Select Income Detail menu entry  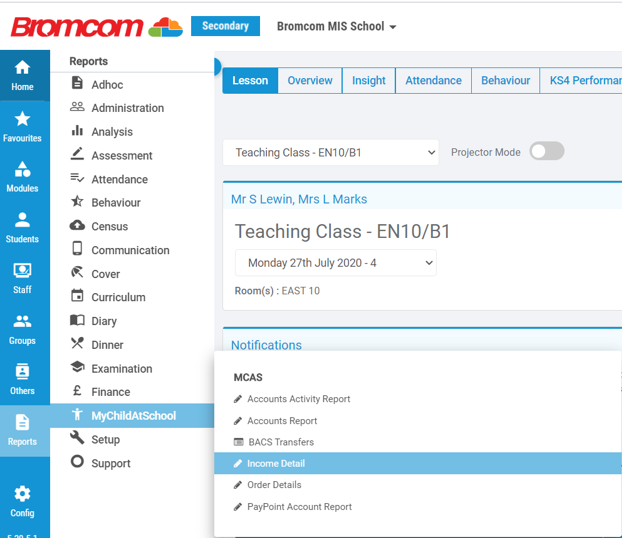pos(418,463)
